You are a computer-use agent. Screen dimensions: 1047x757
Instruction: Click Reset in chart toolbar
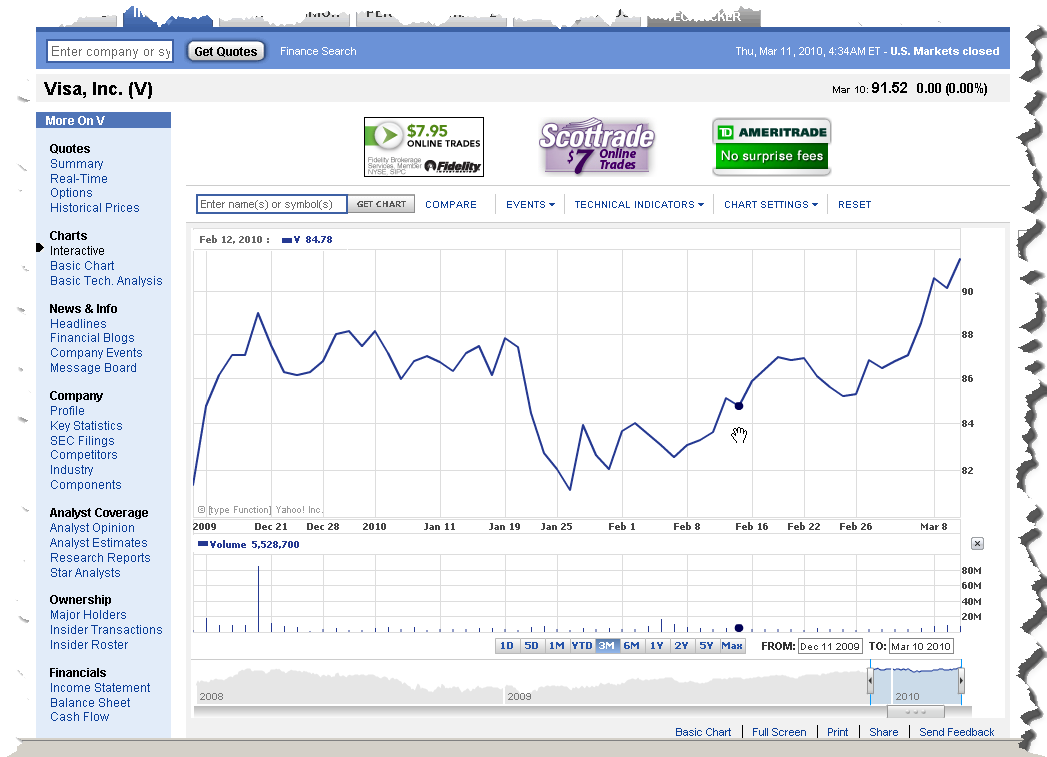click(854, 205)
